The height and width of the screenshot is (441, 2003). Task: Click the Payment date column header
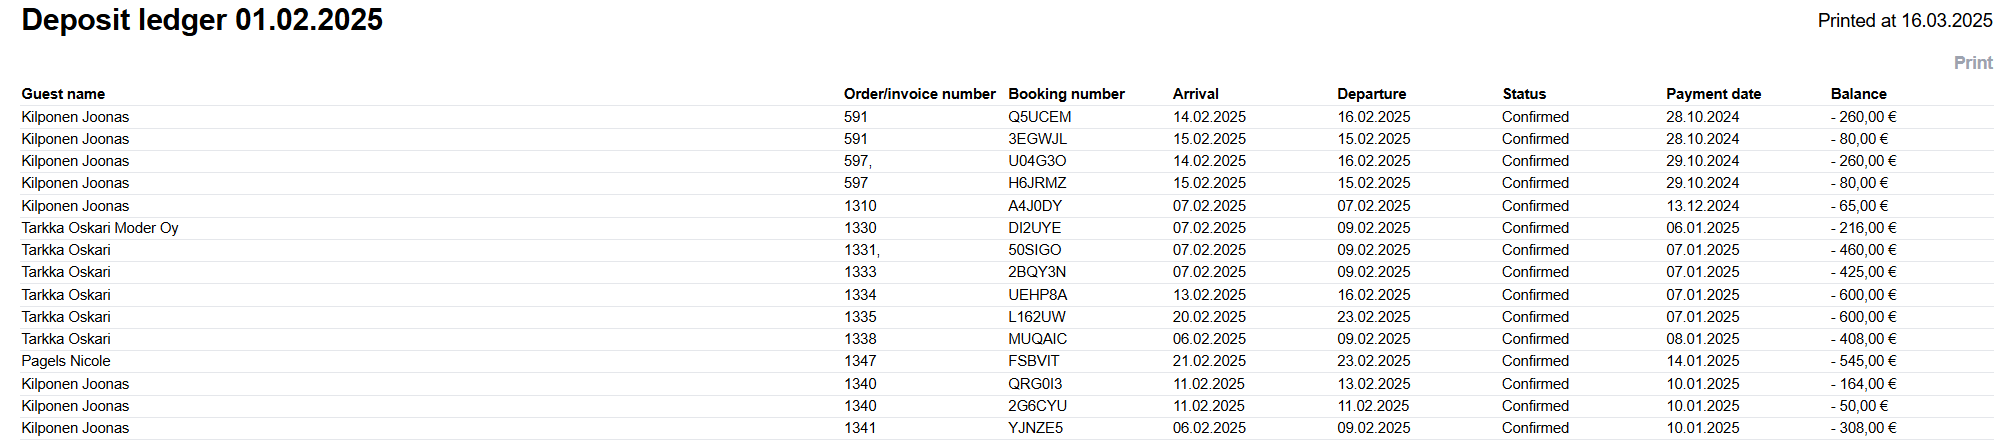pos(1713,94)
